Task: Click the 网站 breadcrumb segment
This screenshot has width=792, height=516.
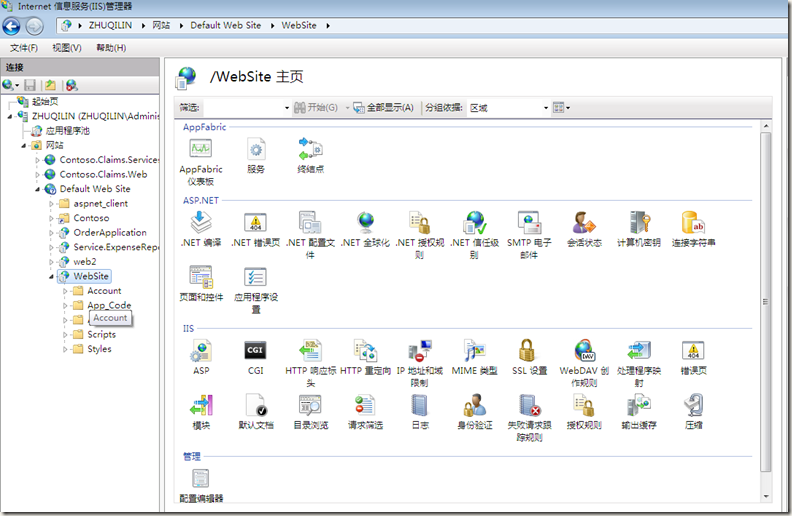Action: (x=161, y=25)
